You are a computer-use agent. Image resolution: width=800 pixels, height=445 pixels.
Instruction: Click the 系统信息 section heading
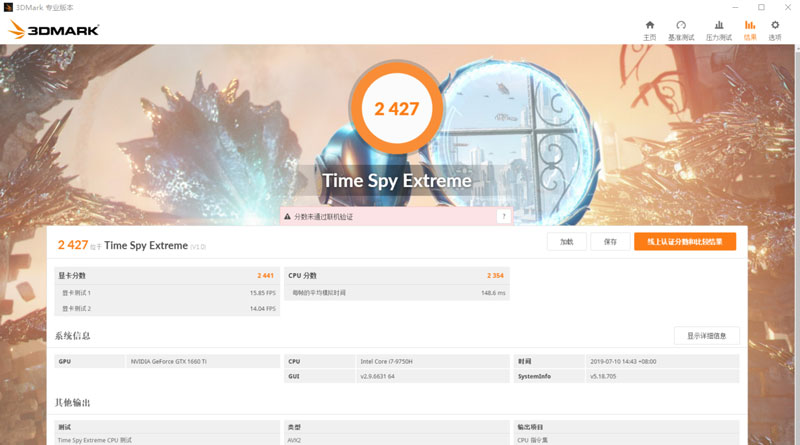pyautogui.click(x=72, y=336)
